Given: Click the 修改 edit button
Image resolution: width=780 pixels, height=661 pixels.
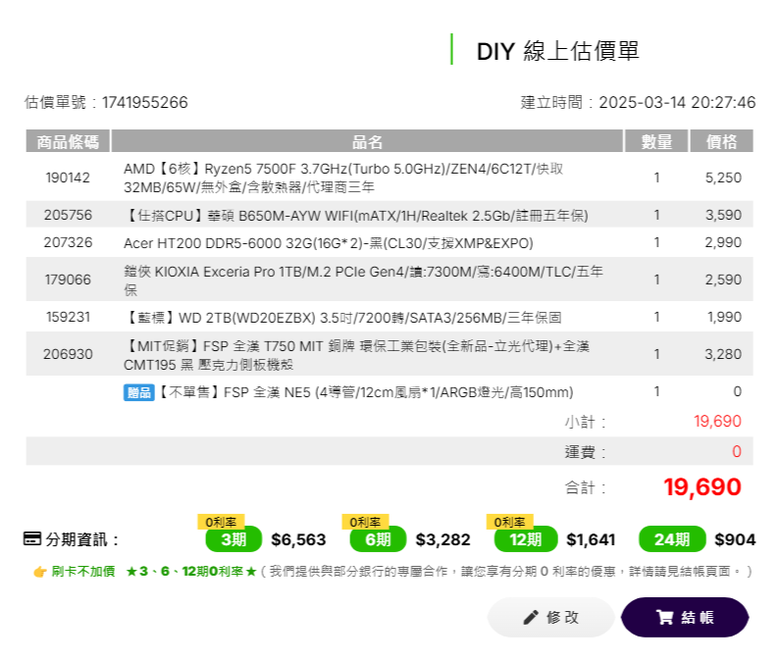Looking at the screenshot, I should tap(551, 617).
